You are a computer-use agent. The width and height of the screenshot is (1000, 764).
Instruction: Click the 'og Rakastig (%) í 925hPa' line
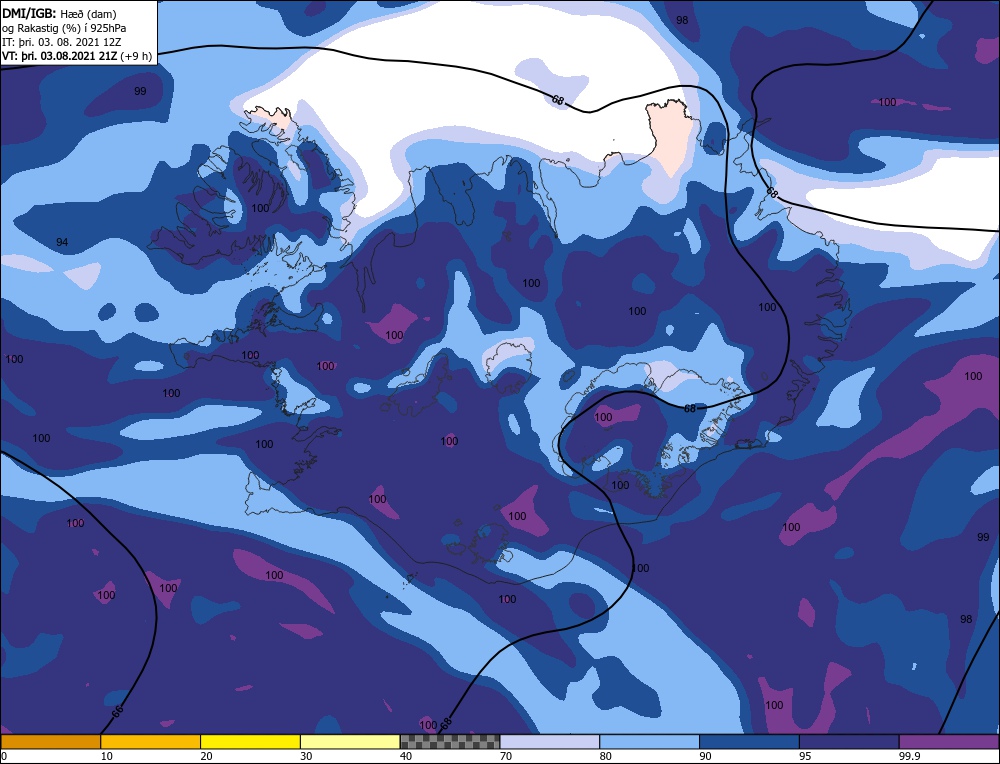[64, 28]
